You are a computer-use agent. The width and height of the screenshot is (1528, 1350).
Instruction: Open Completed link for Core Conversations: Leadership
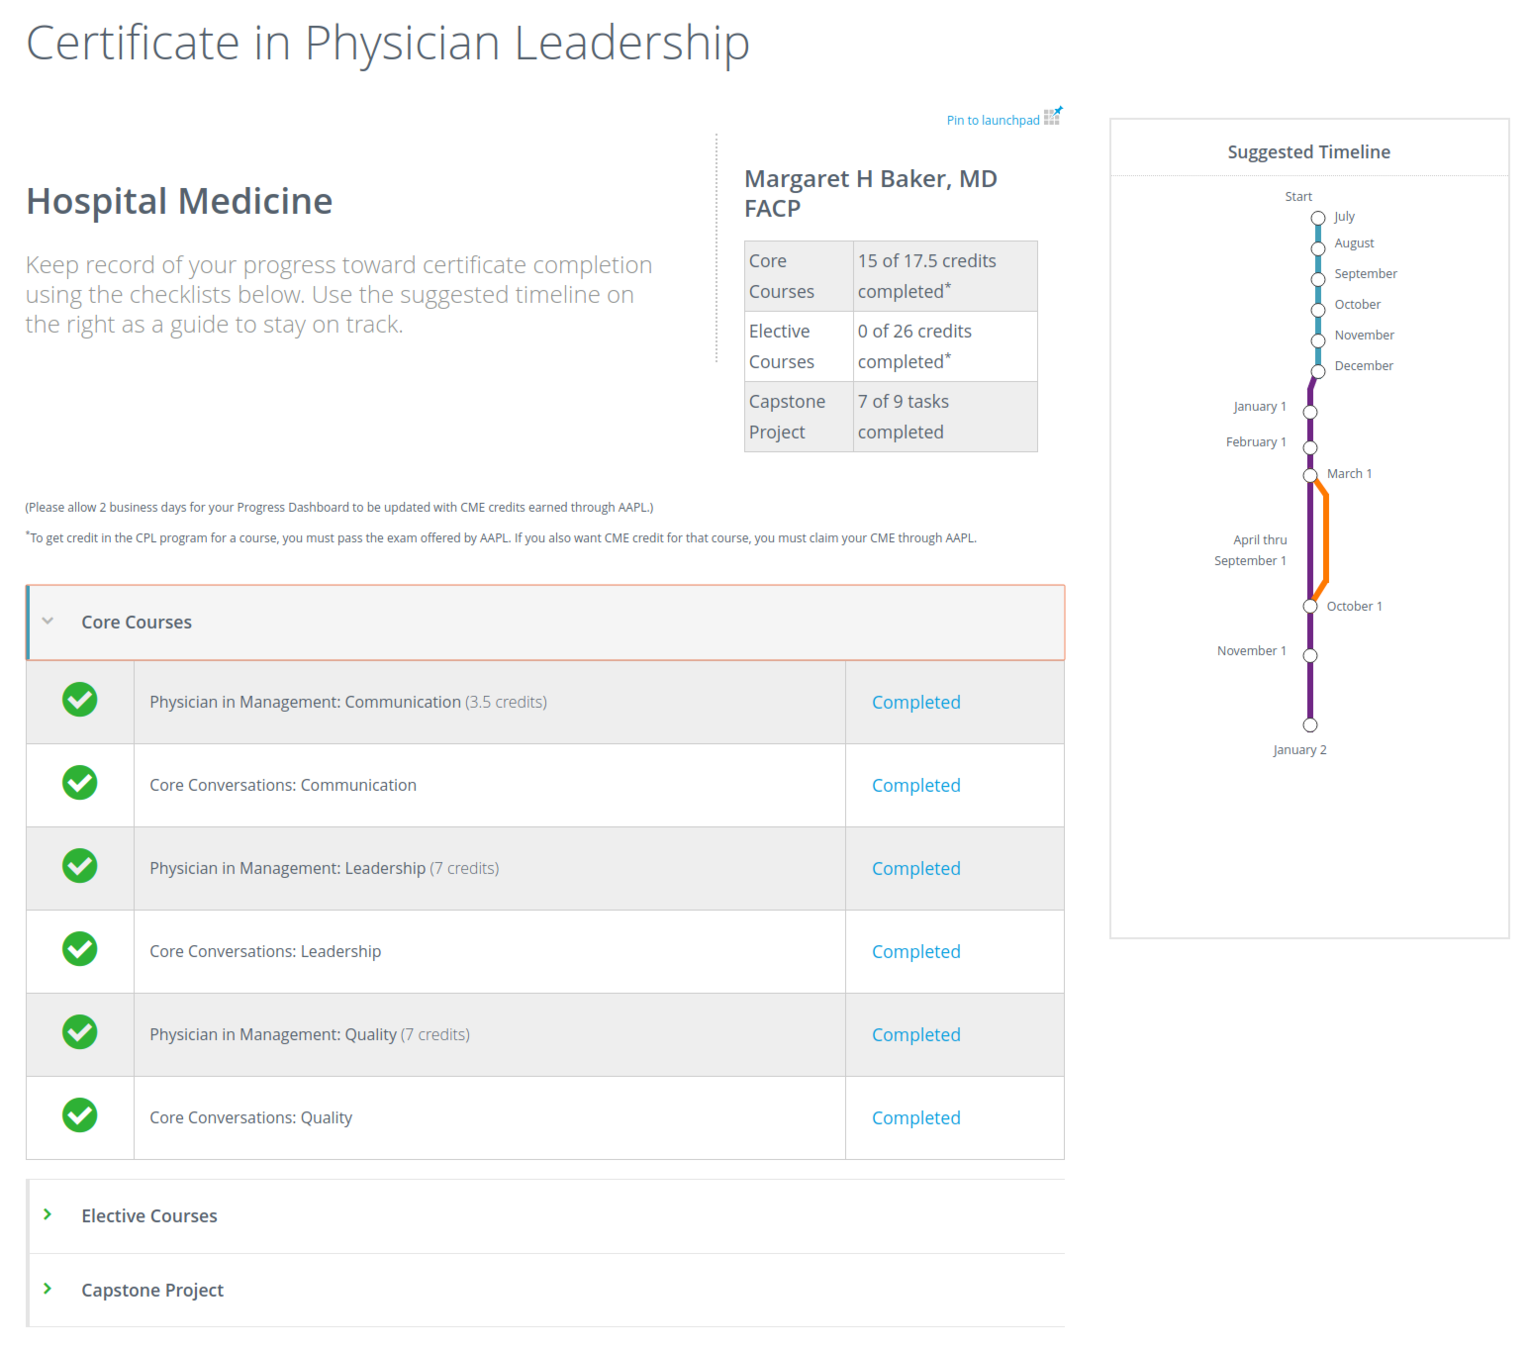[916, 951]
